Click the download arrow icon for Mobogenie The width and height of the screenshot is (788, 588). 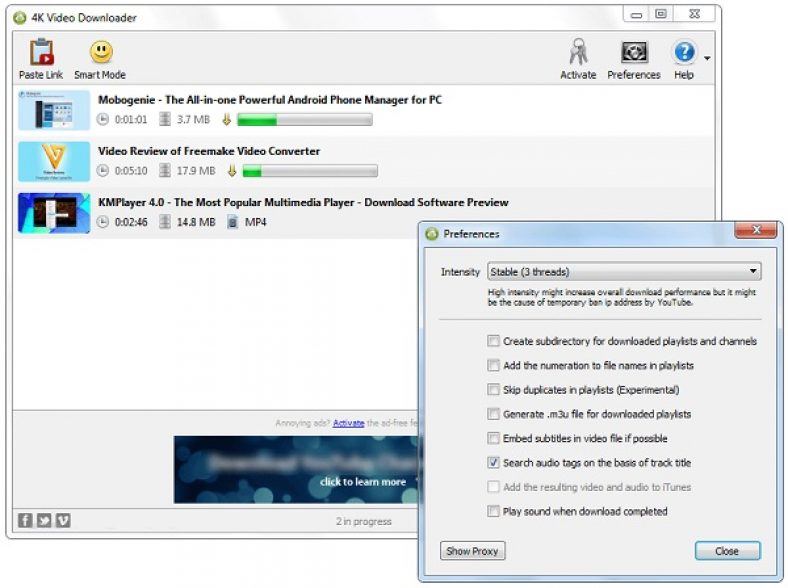pyautogui.click(x=227, y=120)
